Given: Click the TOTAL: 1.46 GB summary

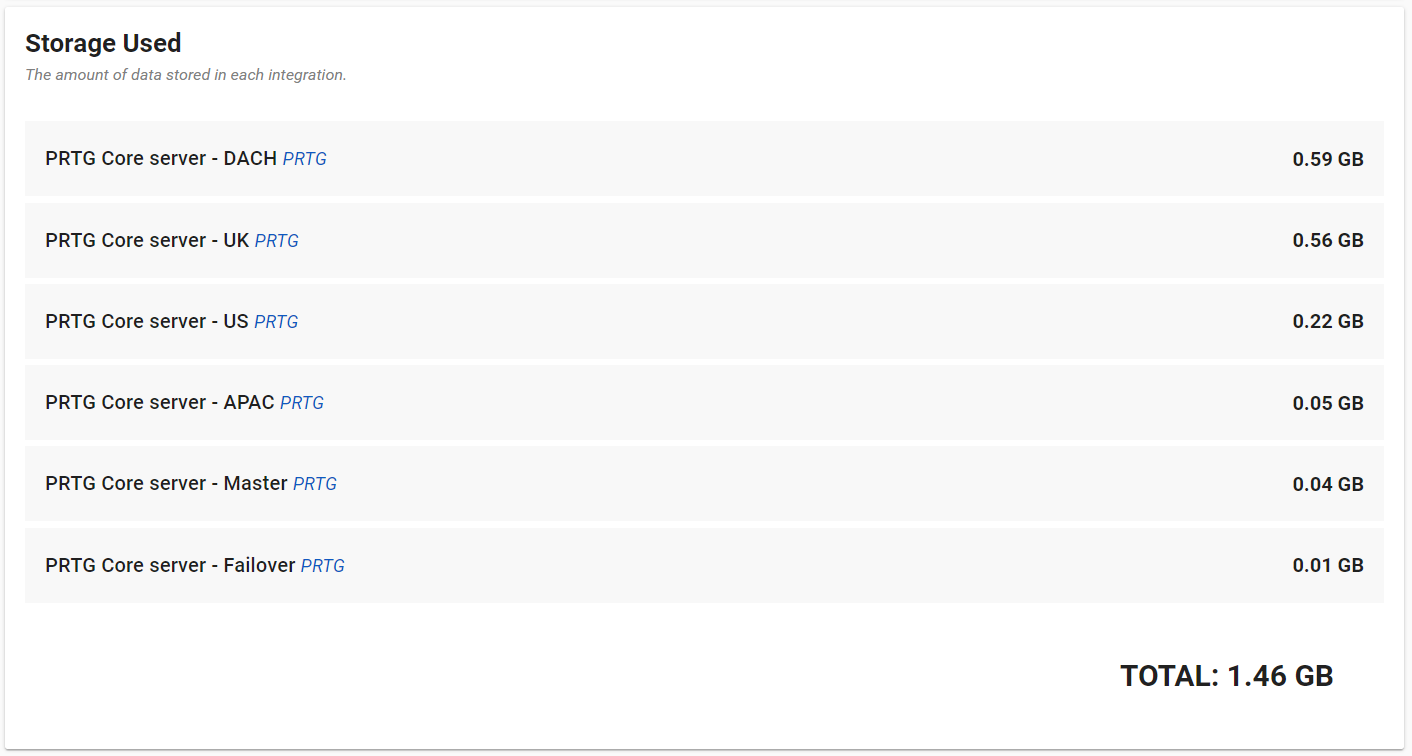Looking at the screenshot, I should (1226, 676).
